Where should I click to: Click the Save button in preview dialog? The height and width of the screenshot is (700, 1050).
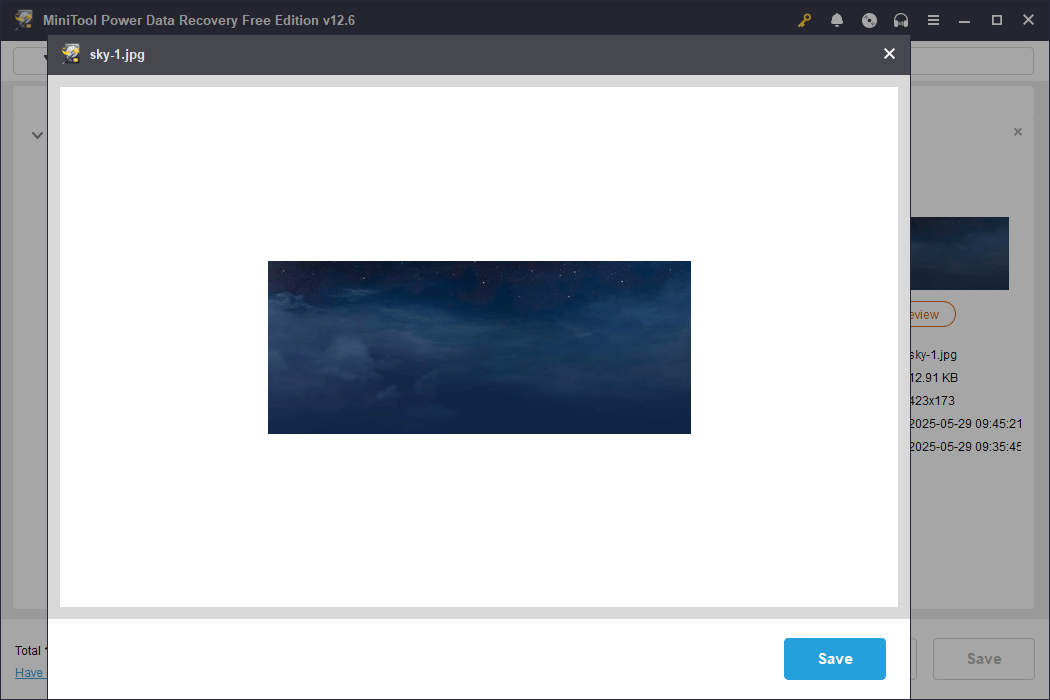point(834,658)
